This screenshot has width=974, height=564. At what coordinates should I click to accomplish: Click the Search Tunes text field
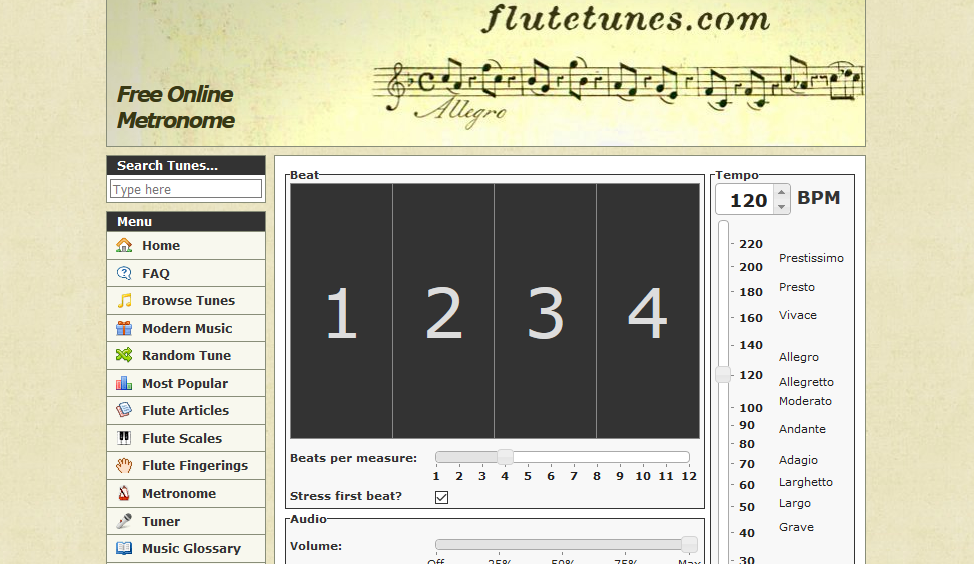[186, 189]
